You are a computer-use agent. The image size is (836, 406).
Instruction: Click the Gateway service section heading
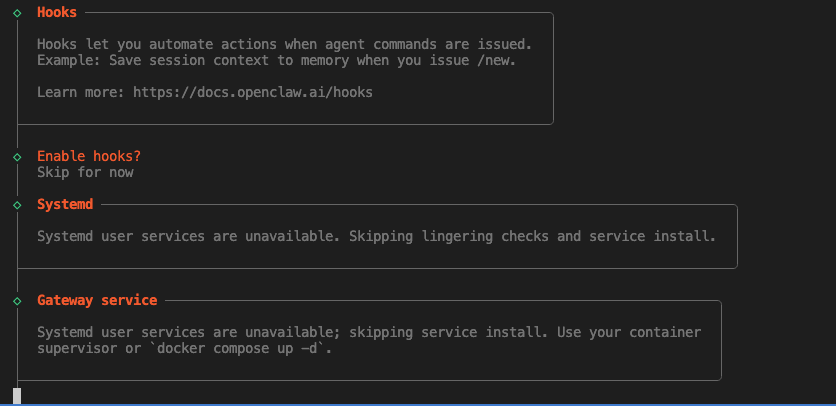(x=97, y=300)
